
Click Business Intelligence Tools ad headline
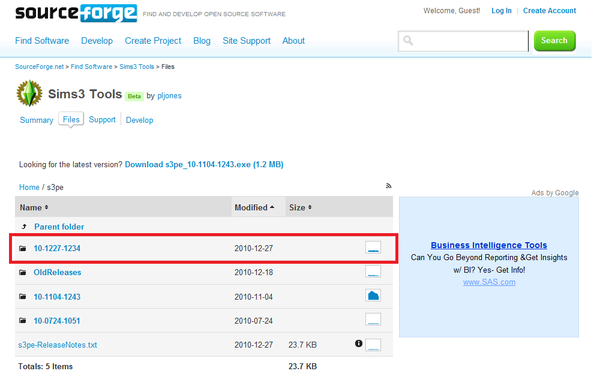tap(489, 245)
